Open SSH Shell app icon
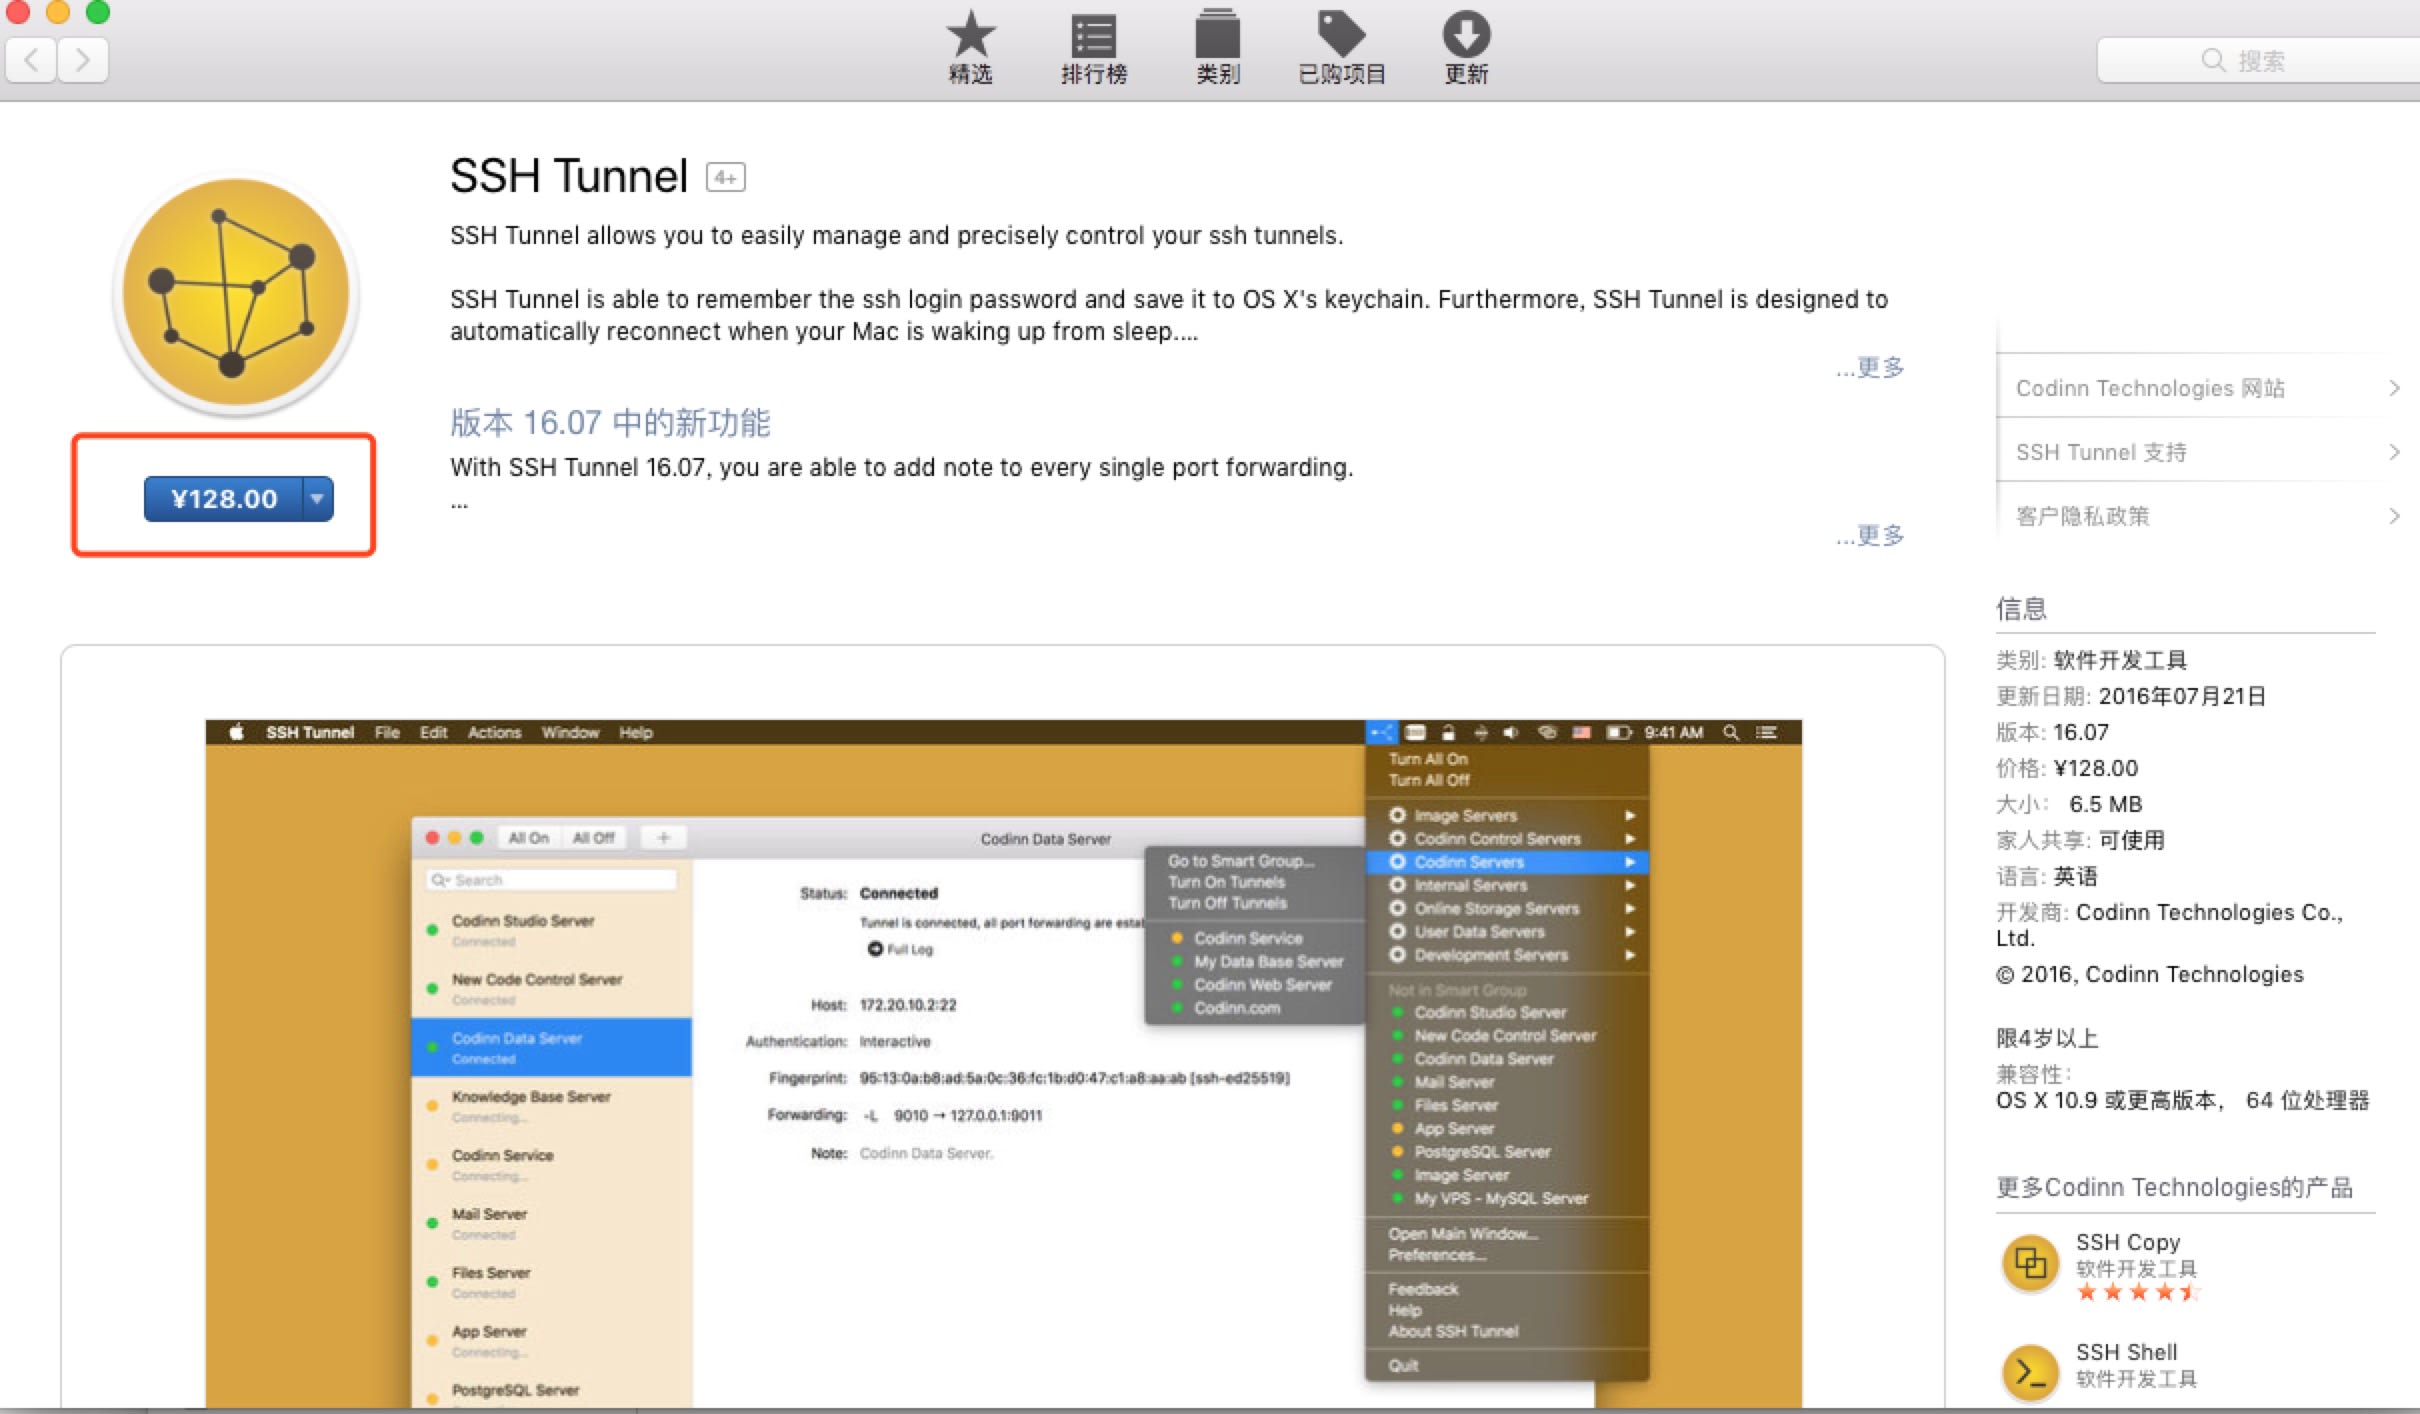The image size is (2420, 1414). point(2030,1372)
